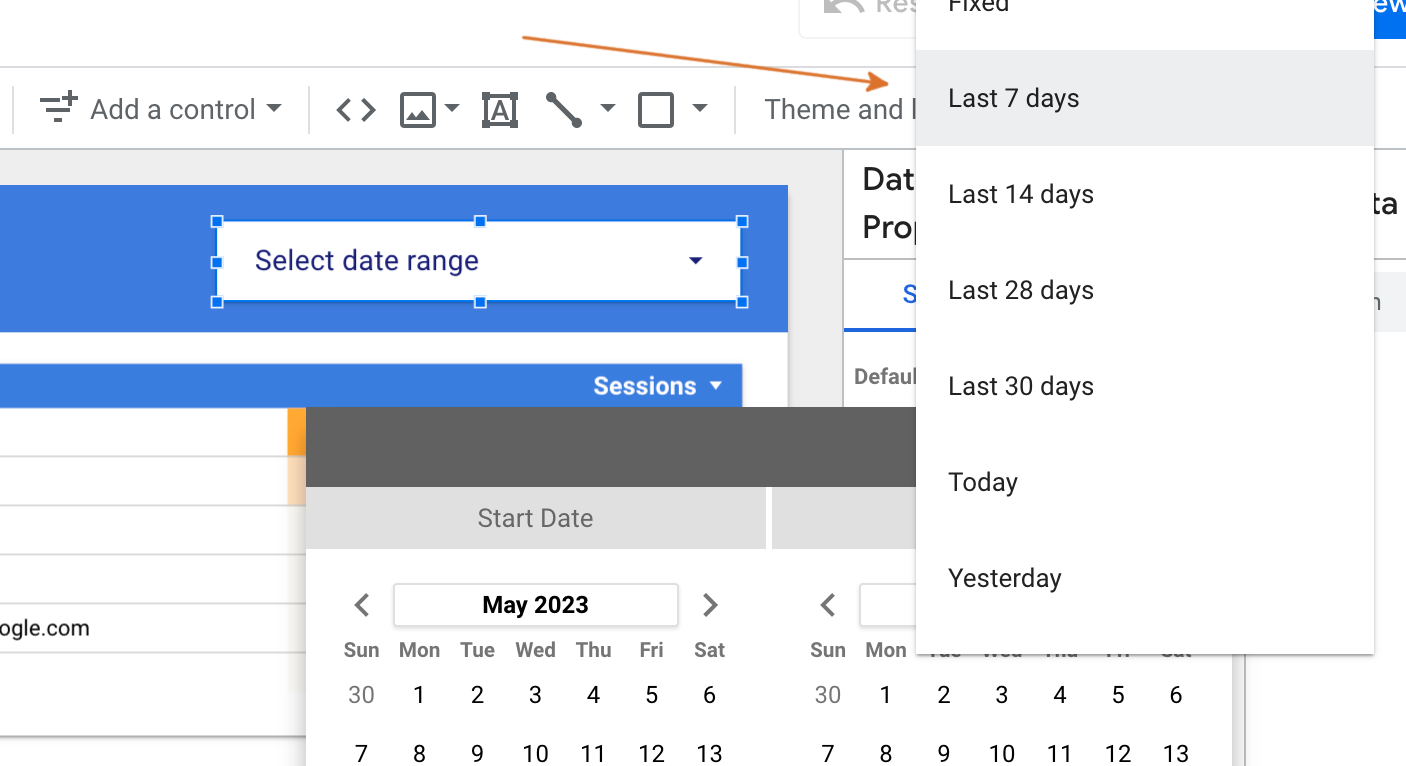Open the image dropdown arrow
Image resolution: width=1406 pixels, height=766 pixels.
[x=452, y=108]
